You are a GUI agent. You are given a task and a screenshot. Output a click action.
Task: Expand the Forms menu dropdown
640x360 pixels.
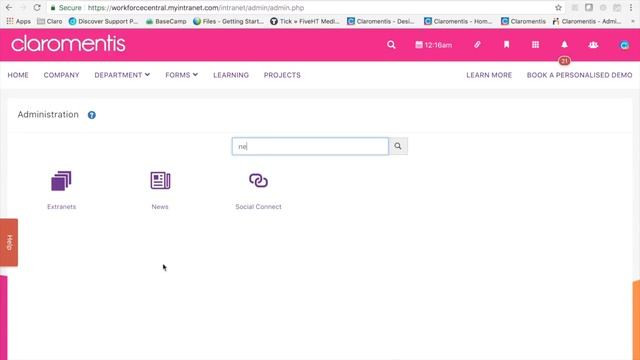click(182, 75)
